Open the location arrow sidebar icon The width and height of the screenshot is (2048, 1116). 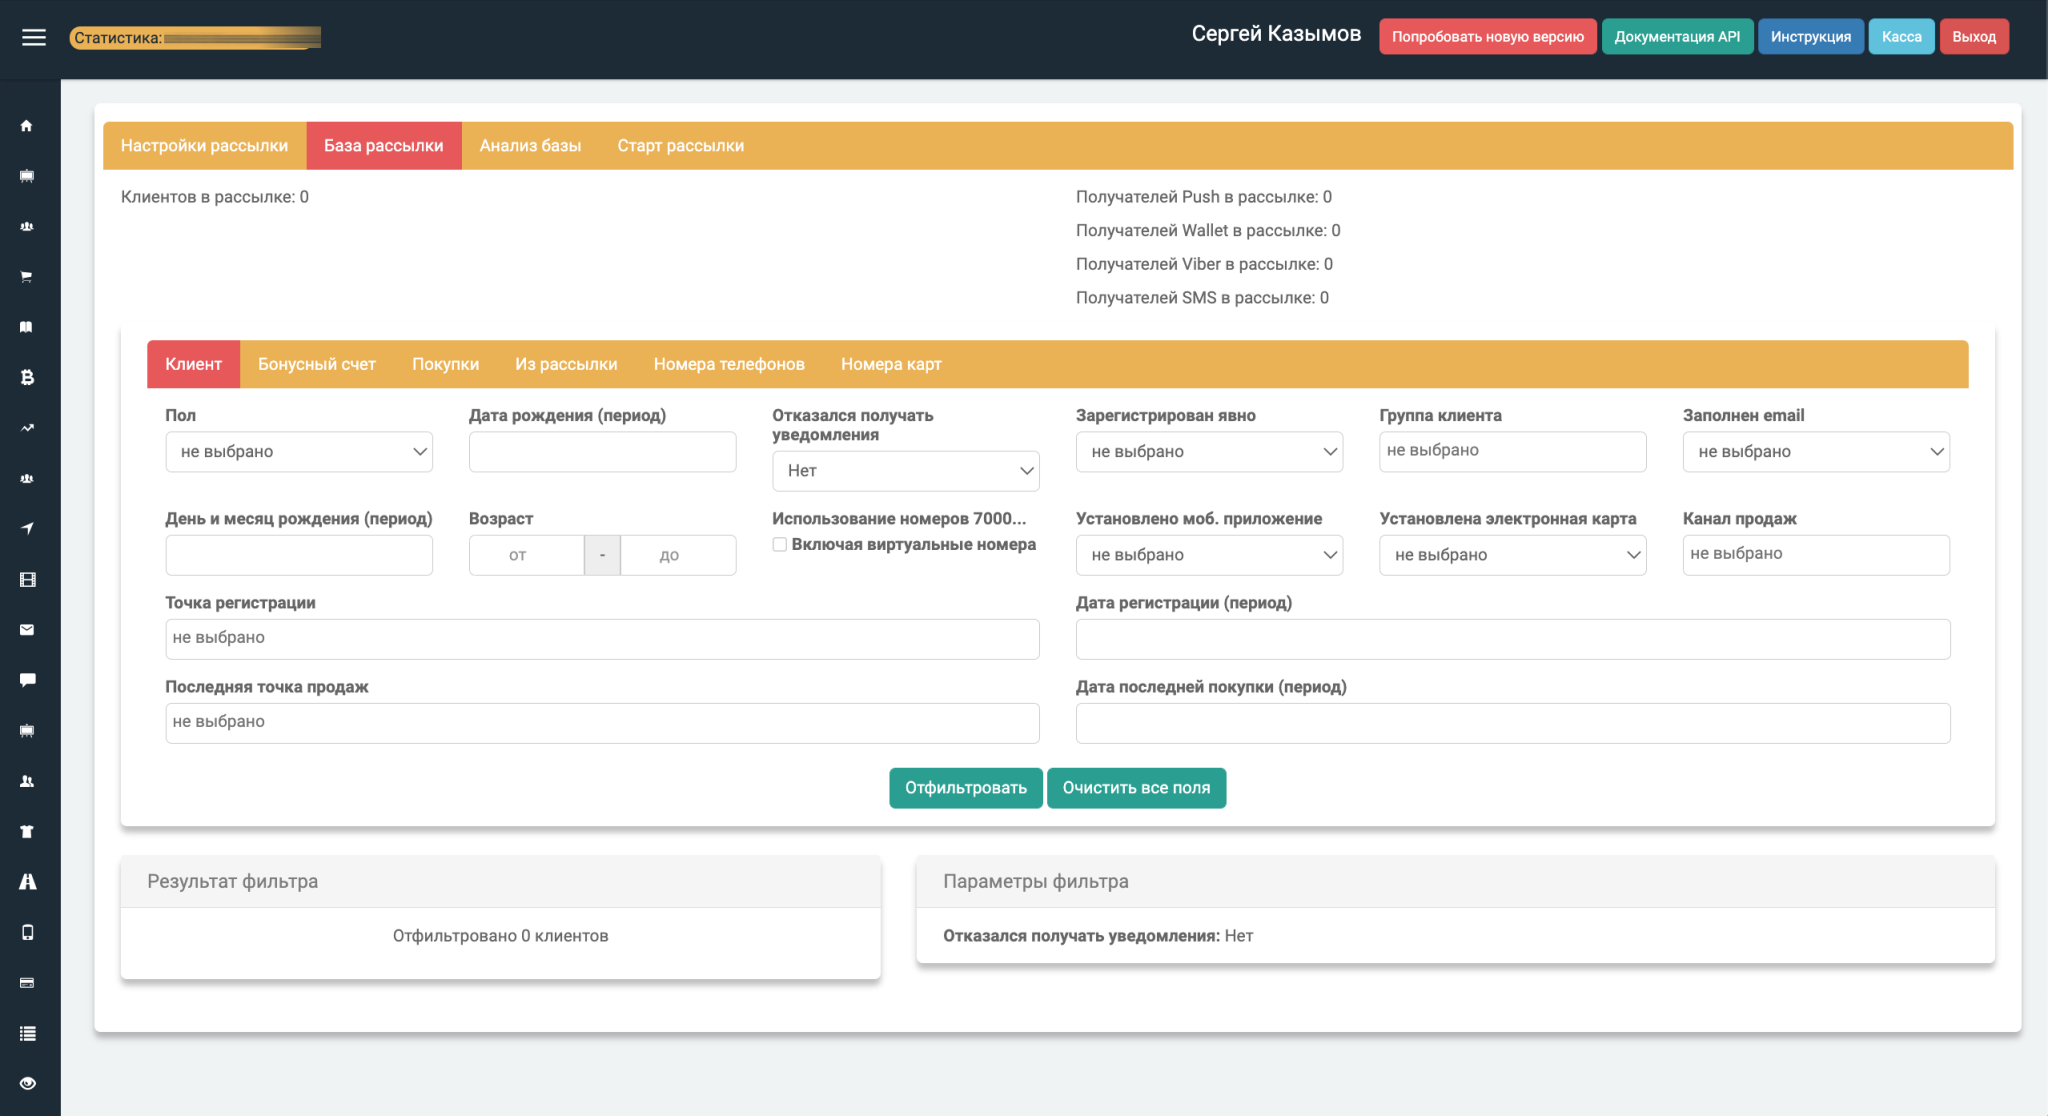(27, 529)
